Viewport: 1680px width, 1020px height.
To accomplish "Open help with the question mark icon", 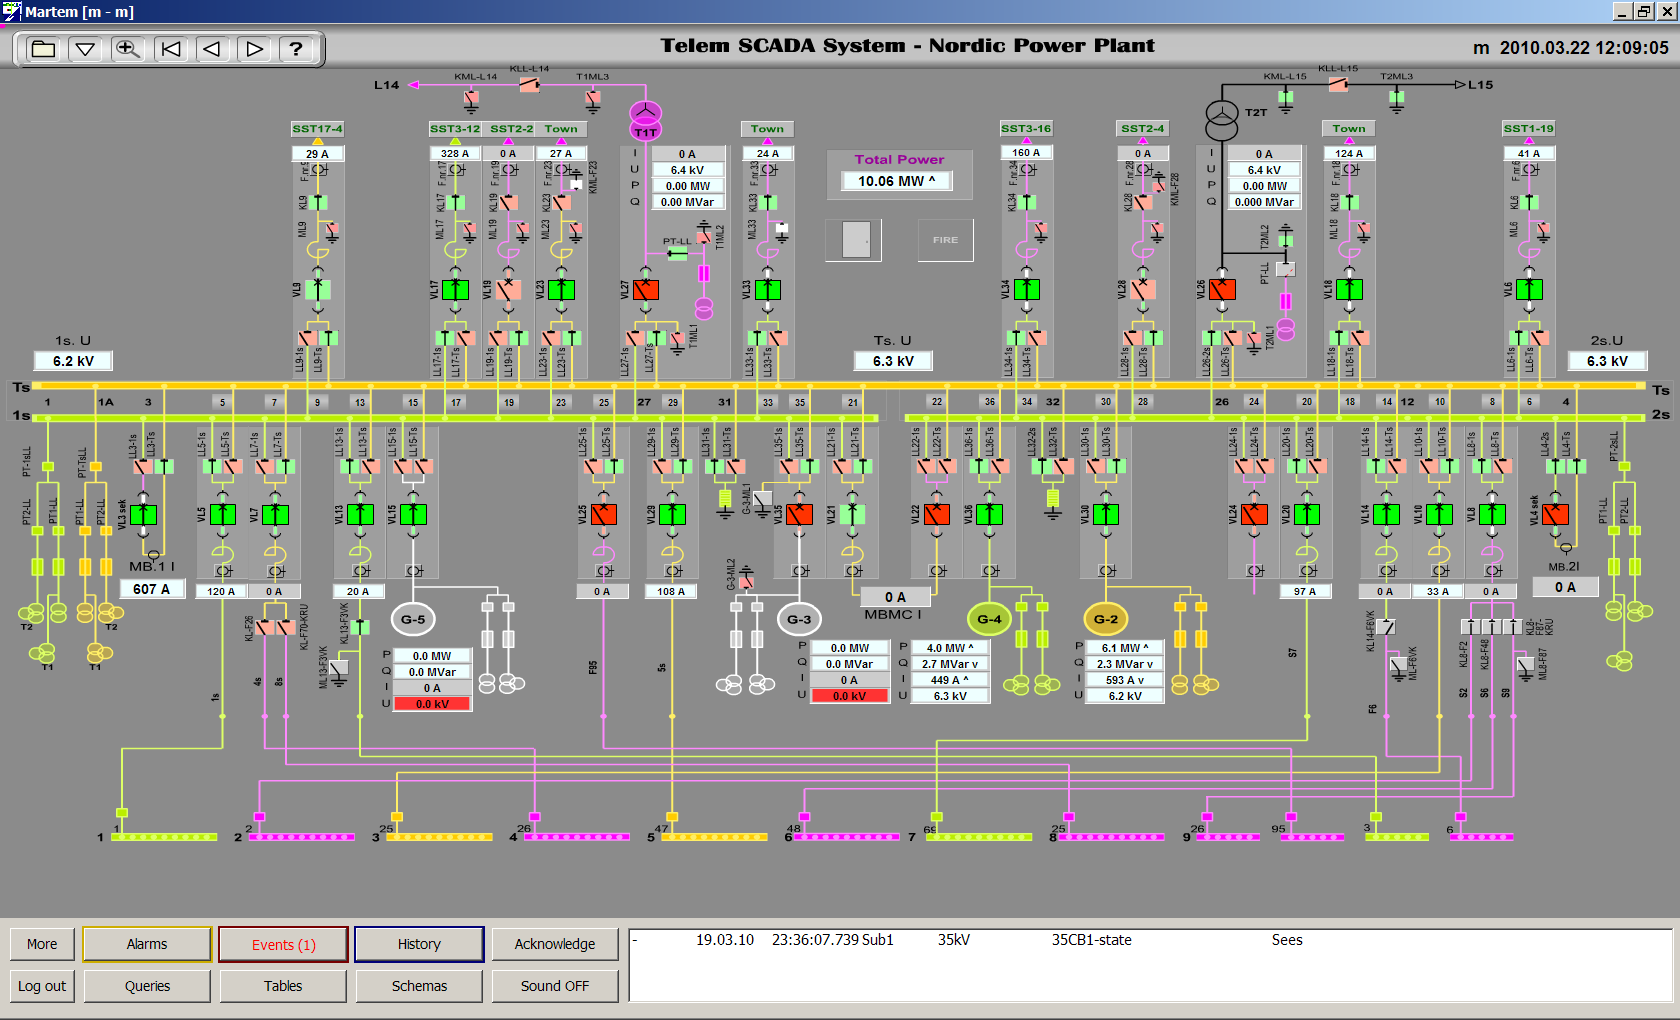I will click(x=296, y=49).
